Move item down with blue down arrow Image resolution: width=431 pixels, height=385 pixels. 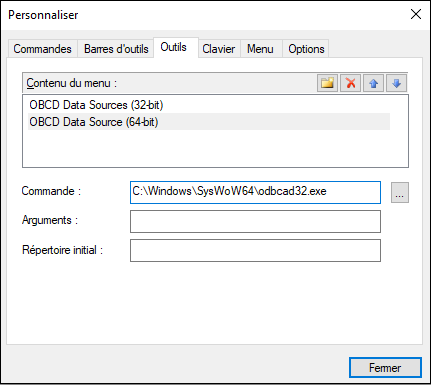pos(396,83)
